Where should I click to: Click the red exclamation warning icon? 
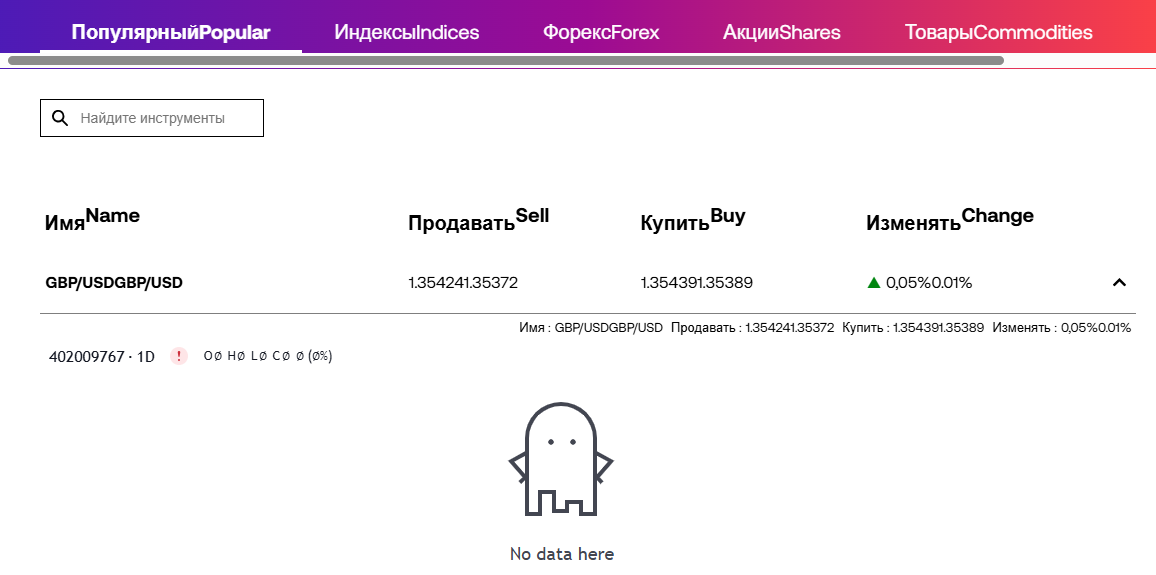[178, 357]
